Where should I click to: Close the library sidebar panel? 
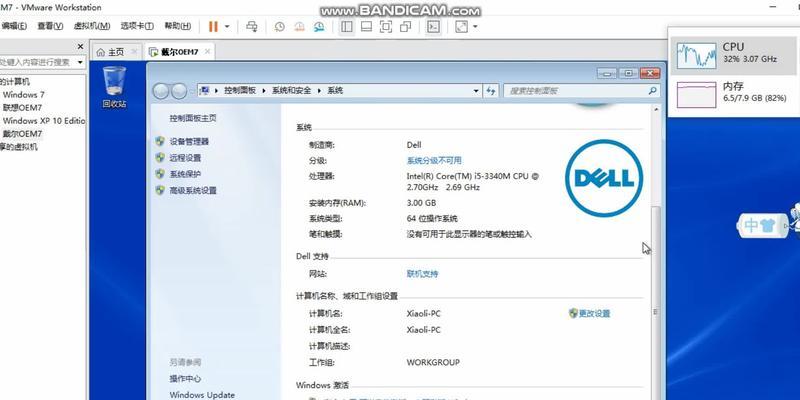80,46
